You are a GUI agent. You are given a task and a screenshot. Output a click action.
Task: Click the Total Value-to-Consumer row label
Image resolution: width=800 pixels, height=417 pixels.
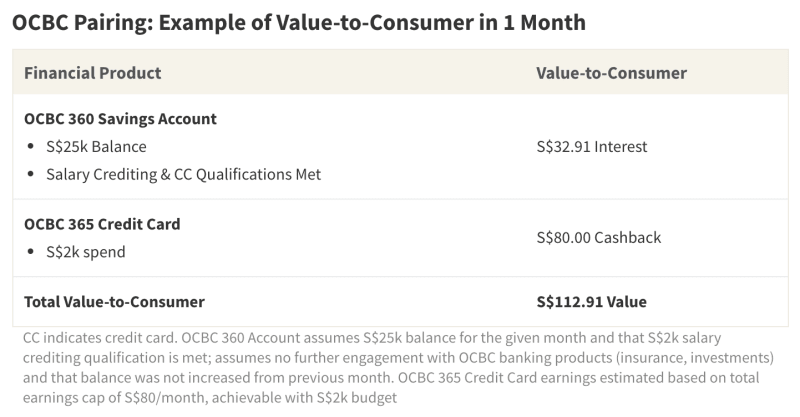coord(114,301)
